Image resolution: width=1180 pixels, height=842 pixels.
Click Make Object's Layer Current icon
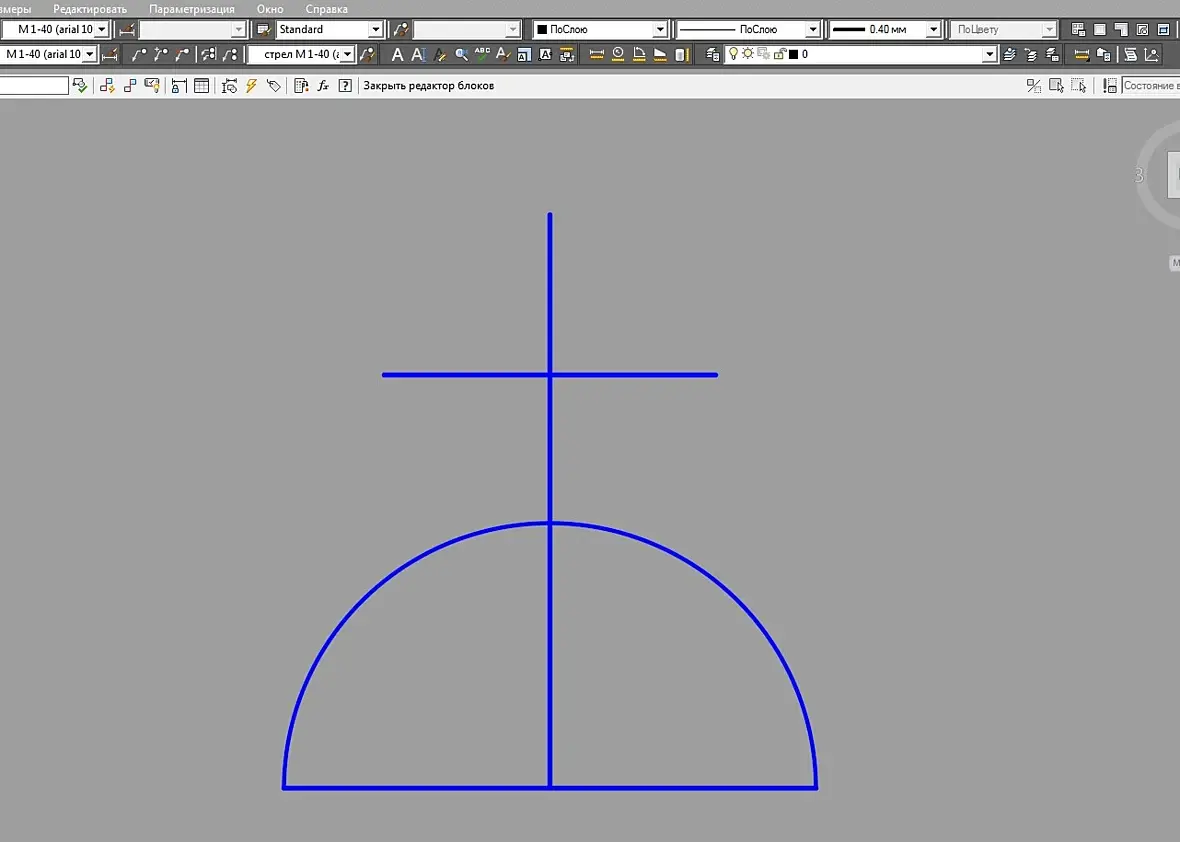1010,54
